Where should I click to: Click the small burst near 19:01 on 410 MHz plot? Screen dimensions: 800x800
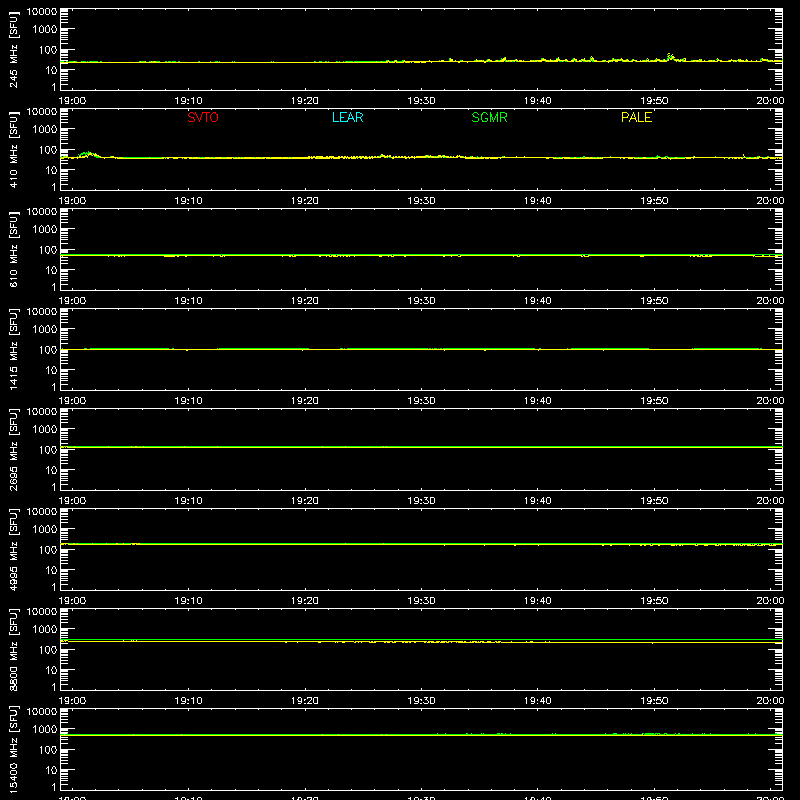click(x=88, y=154)
